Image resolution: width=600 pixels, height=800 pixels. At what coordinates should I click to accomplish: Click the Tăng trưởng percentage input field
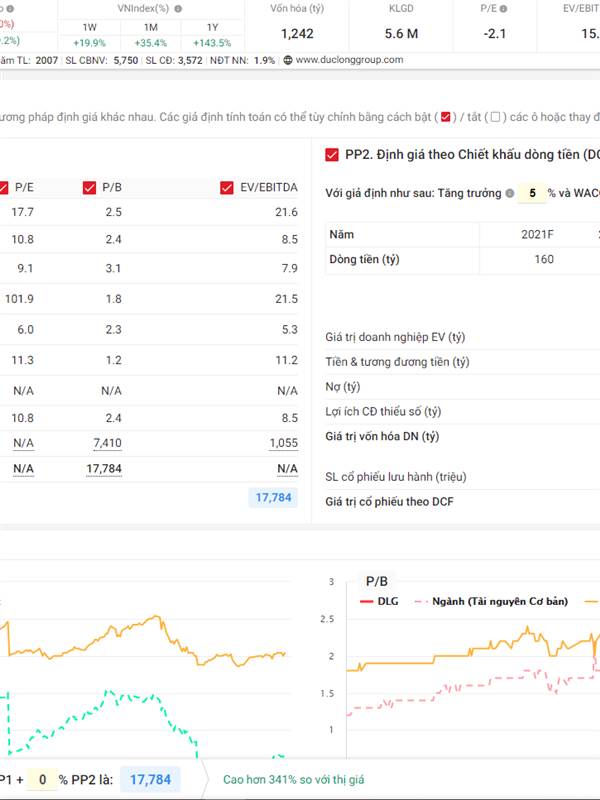pos(533,193)
